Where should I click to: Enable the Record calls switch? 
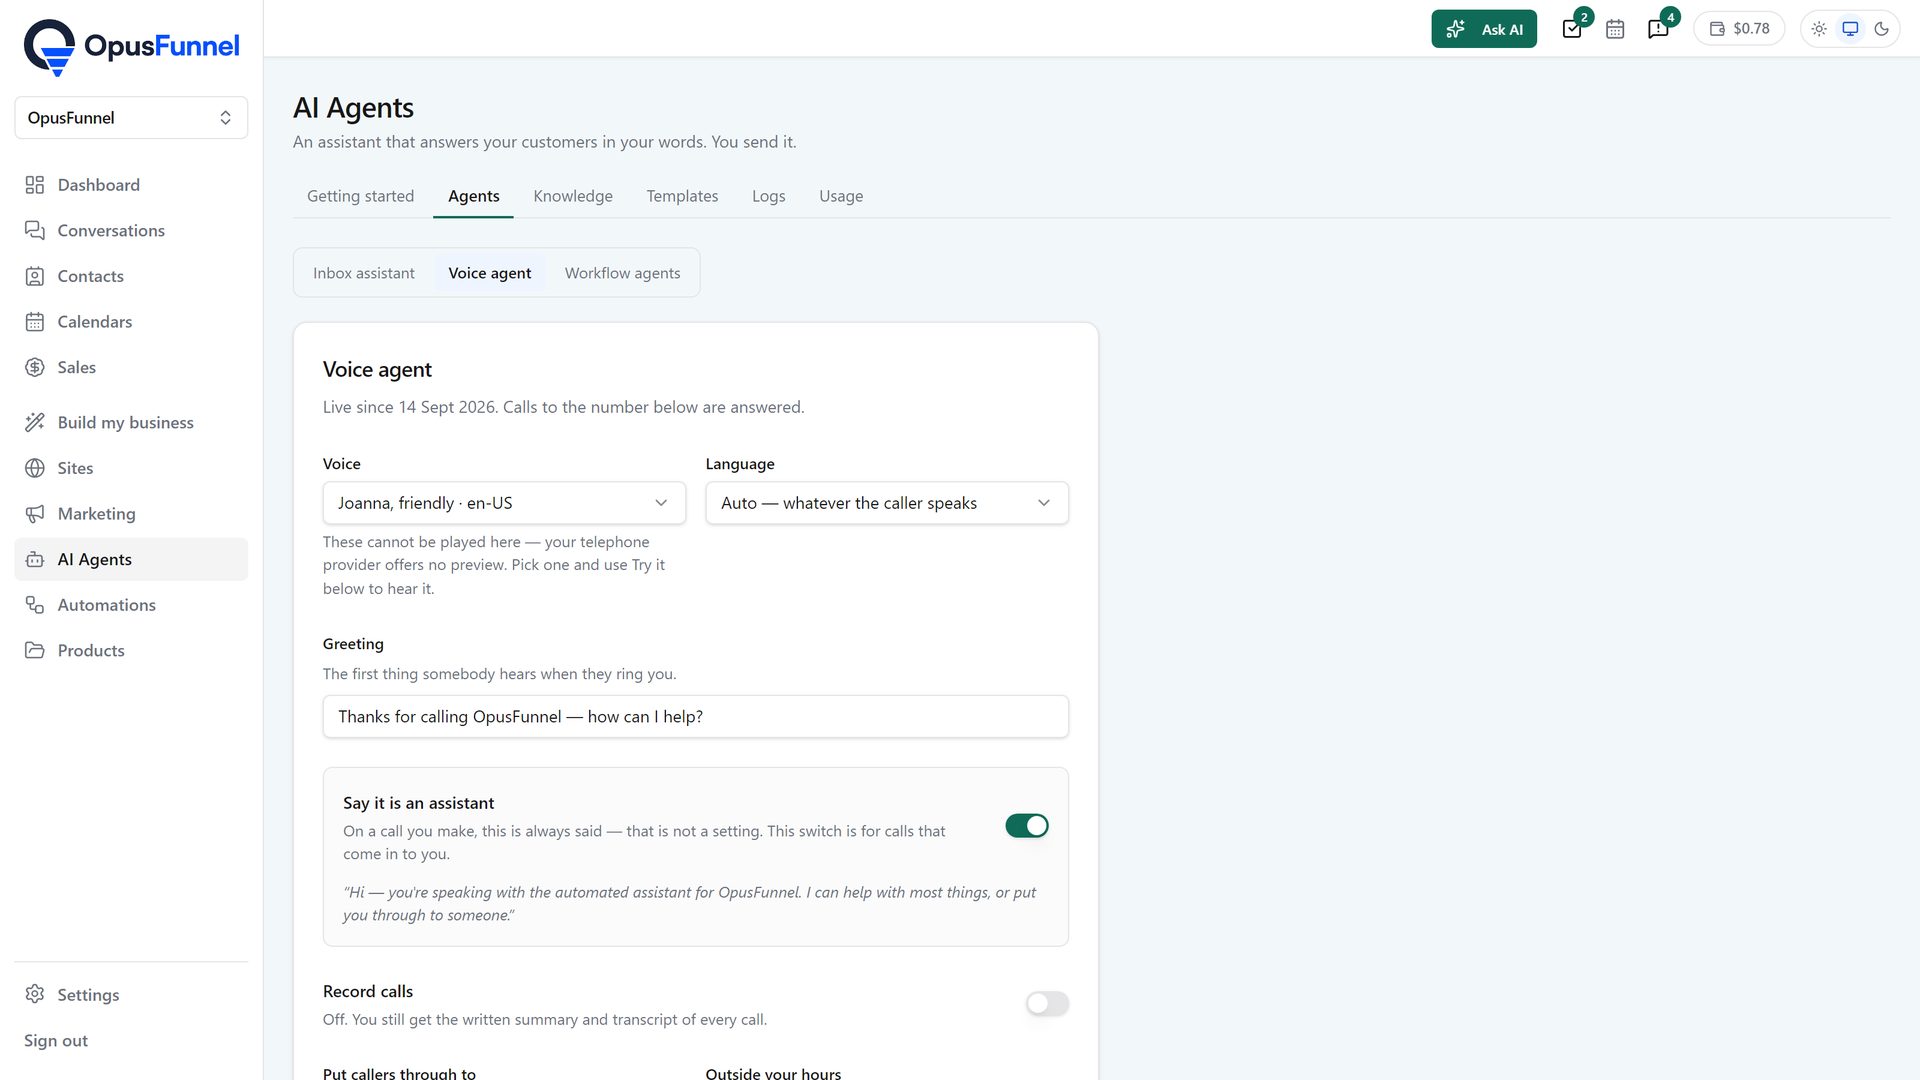[x=1047, y=1003]
